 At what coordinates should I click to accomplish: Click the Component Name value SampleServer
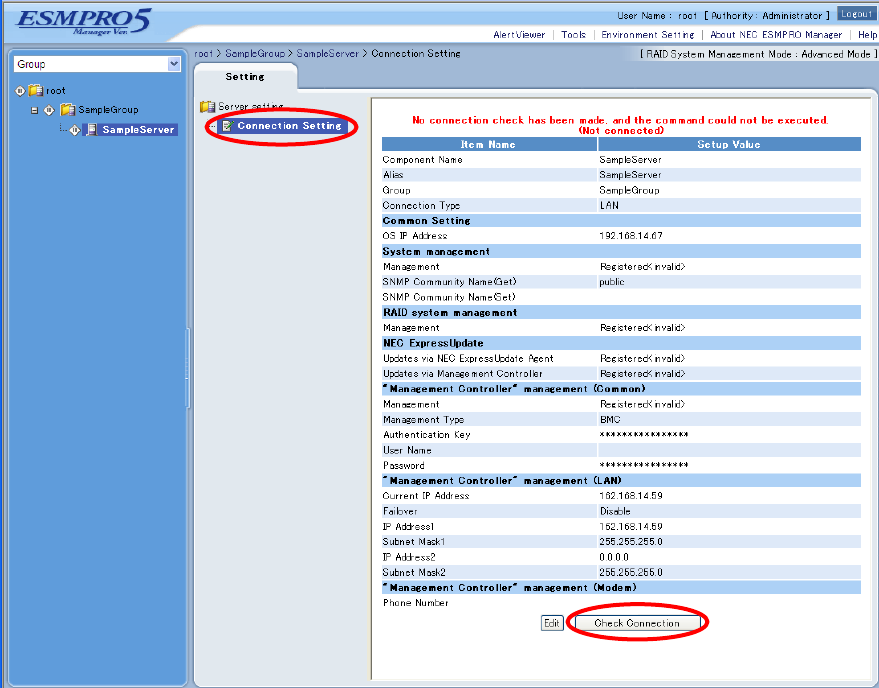[630, 160]
